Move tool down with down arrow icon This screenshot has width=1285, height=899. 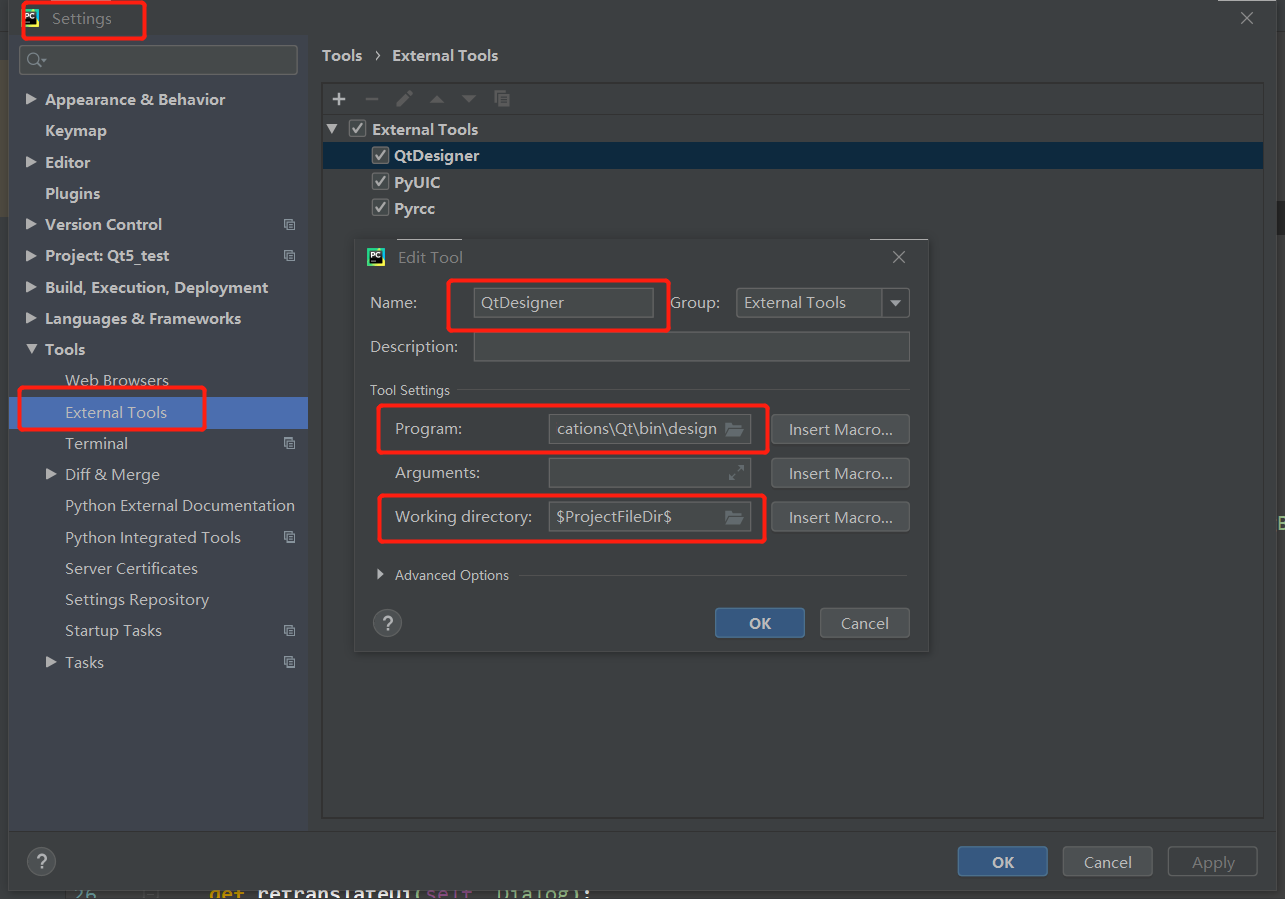point(469,99)
